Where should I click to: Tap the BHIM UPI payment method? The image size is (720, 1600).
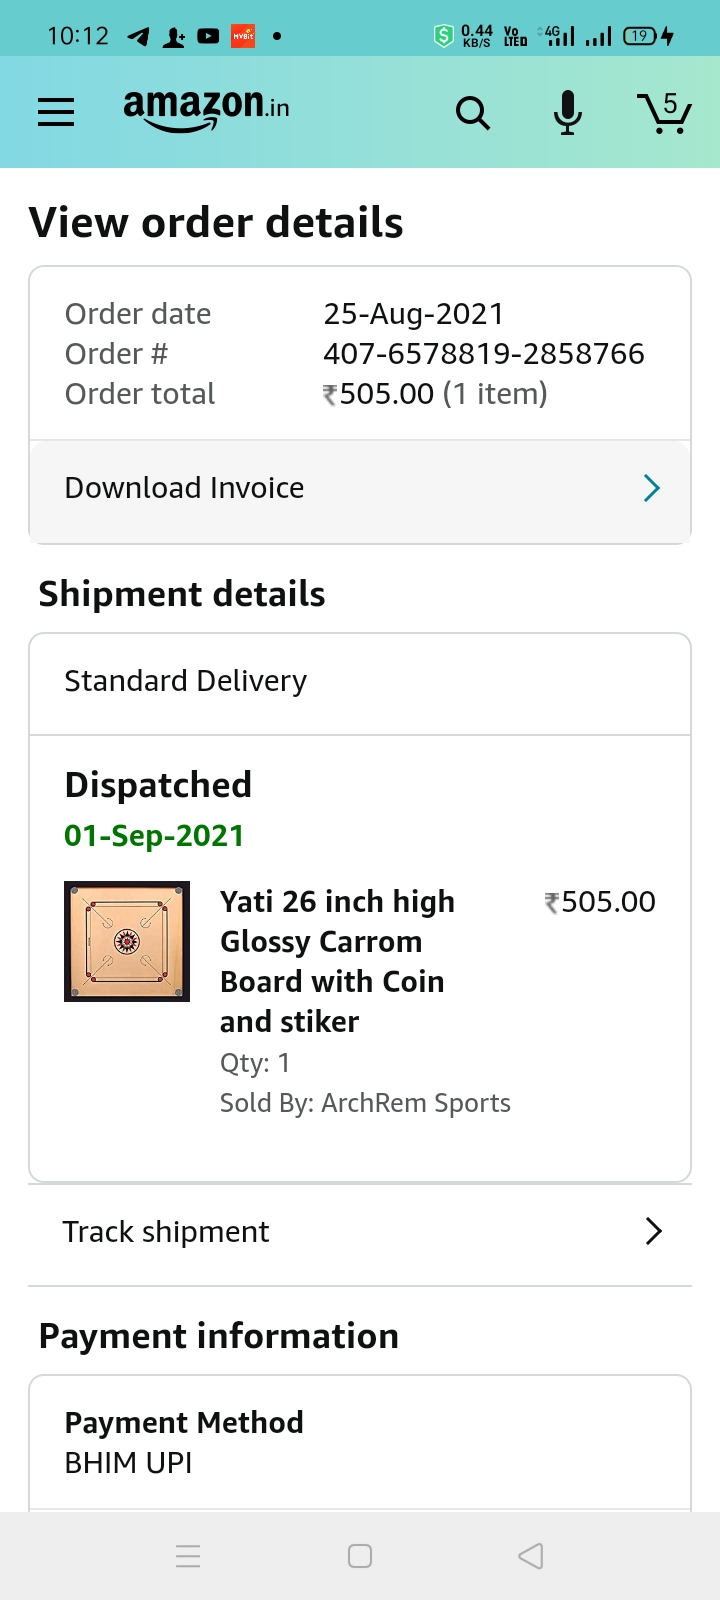tap(128, 1463)
